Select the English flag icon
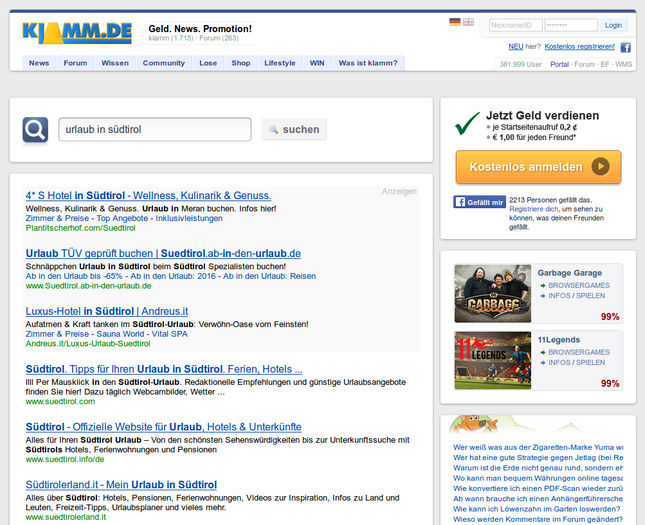Viewport: 645px width, 525px height. pyautogui.click(x=468, y=22)
